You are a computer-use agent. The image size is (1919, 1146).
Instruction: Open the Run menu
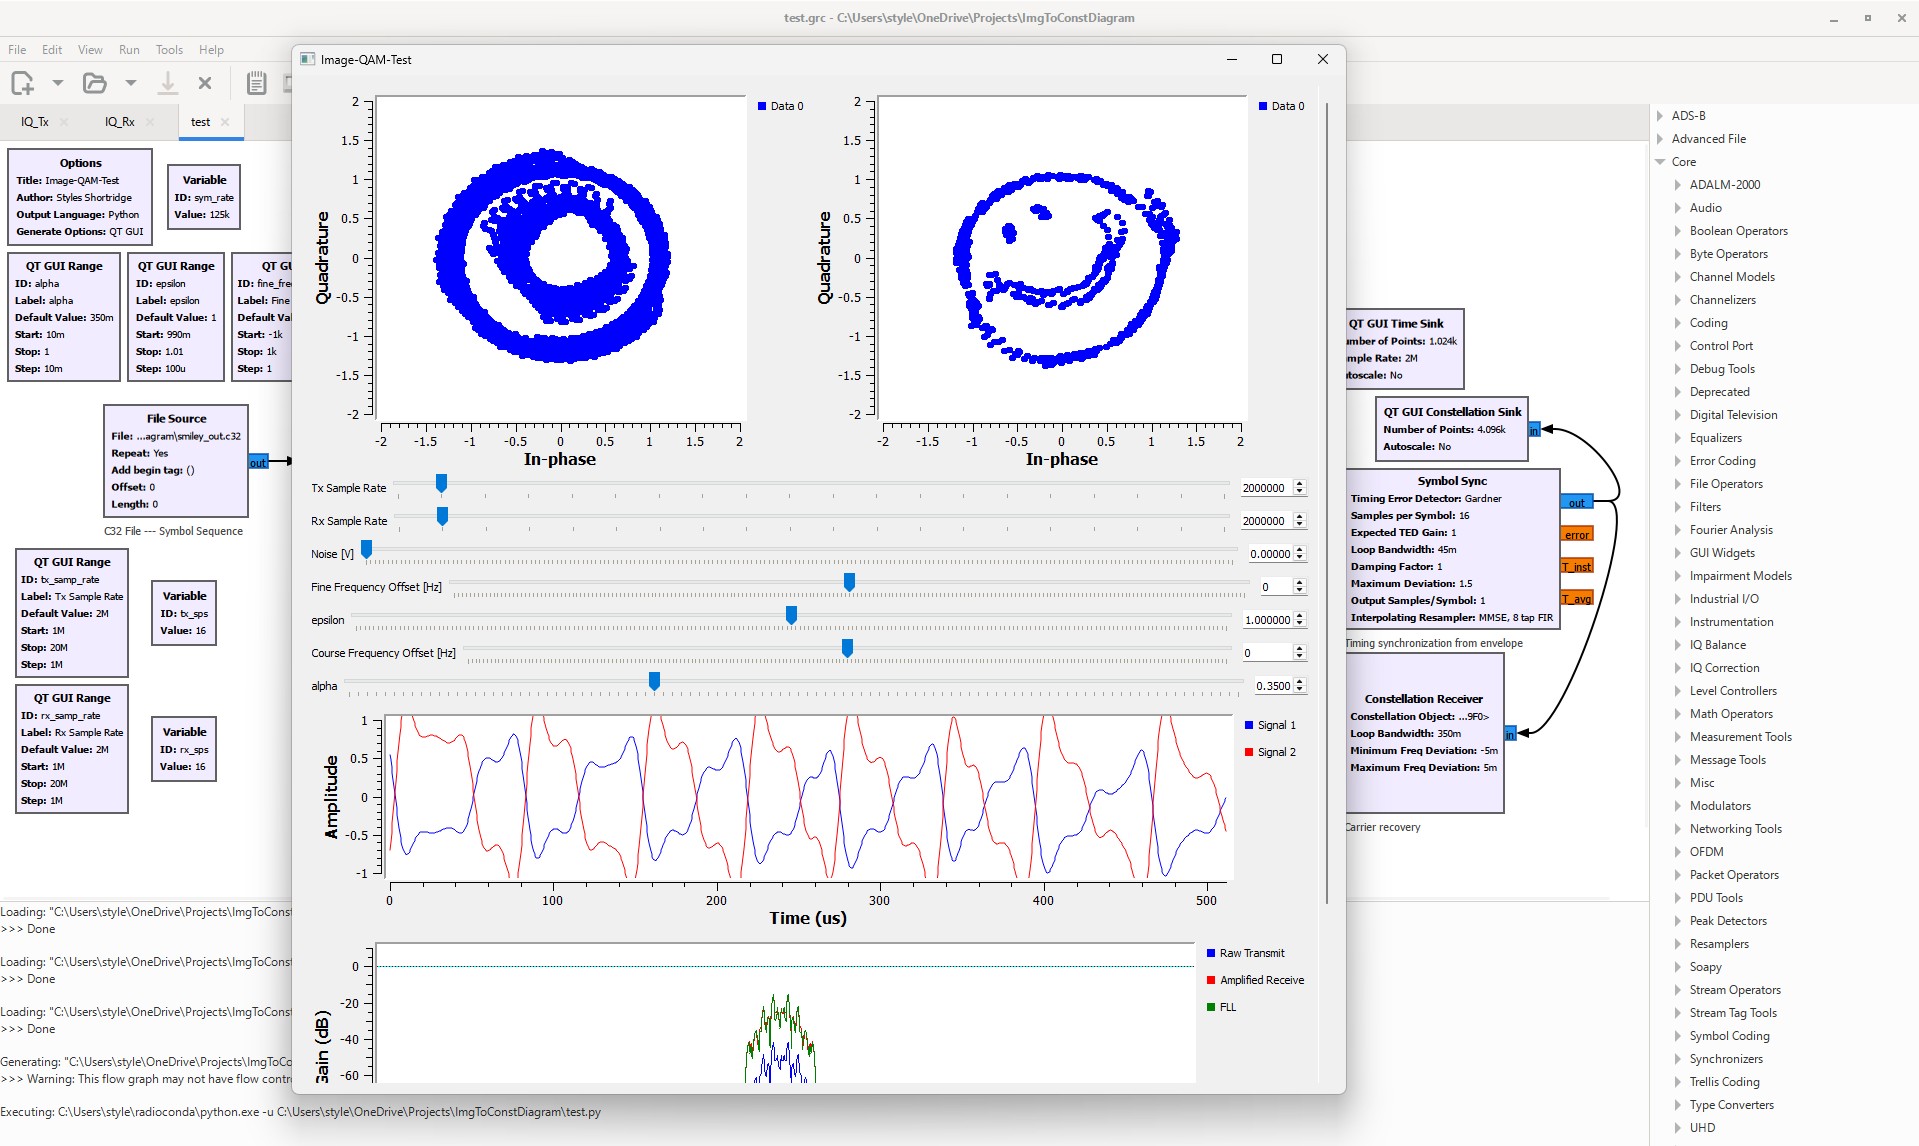coord(129,50)
